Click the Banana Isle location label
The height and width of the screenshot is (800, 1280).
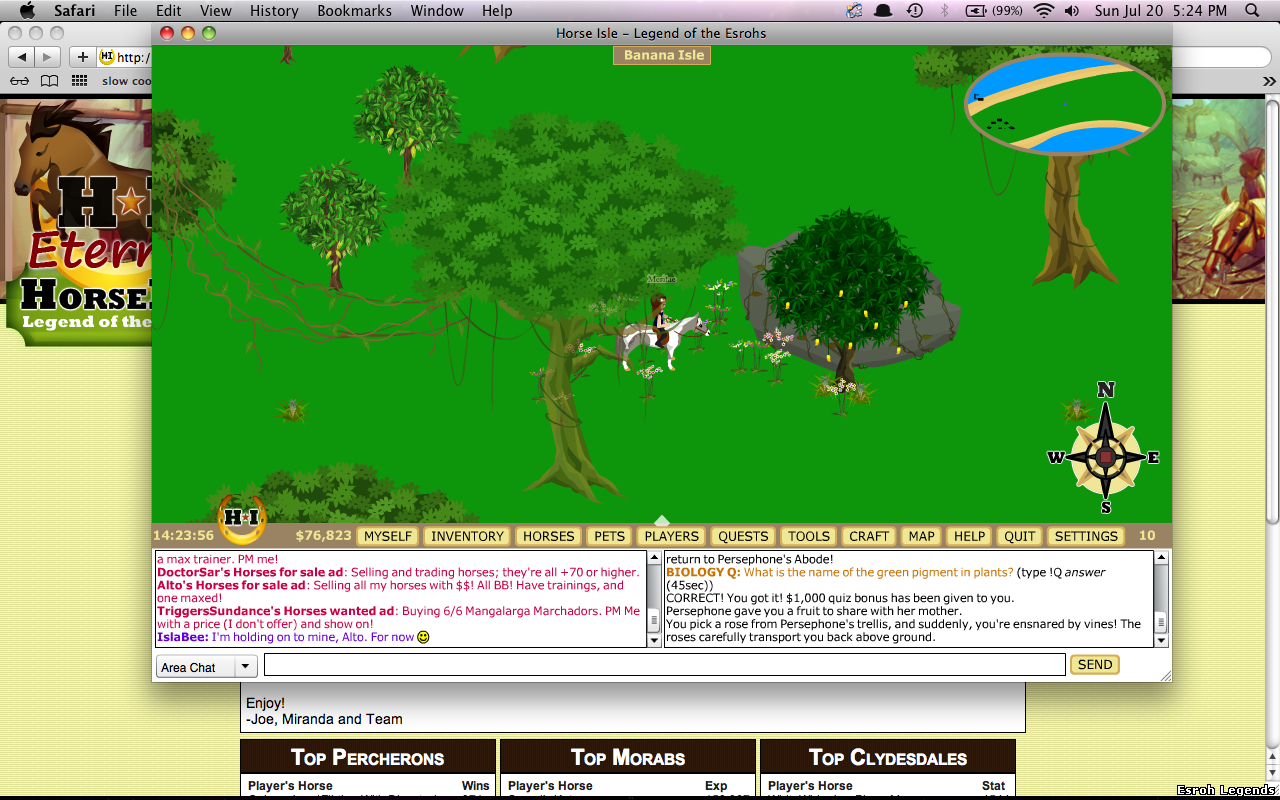point(662,55)
